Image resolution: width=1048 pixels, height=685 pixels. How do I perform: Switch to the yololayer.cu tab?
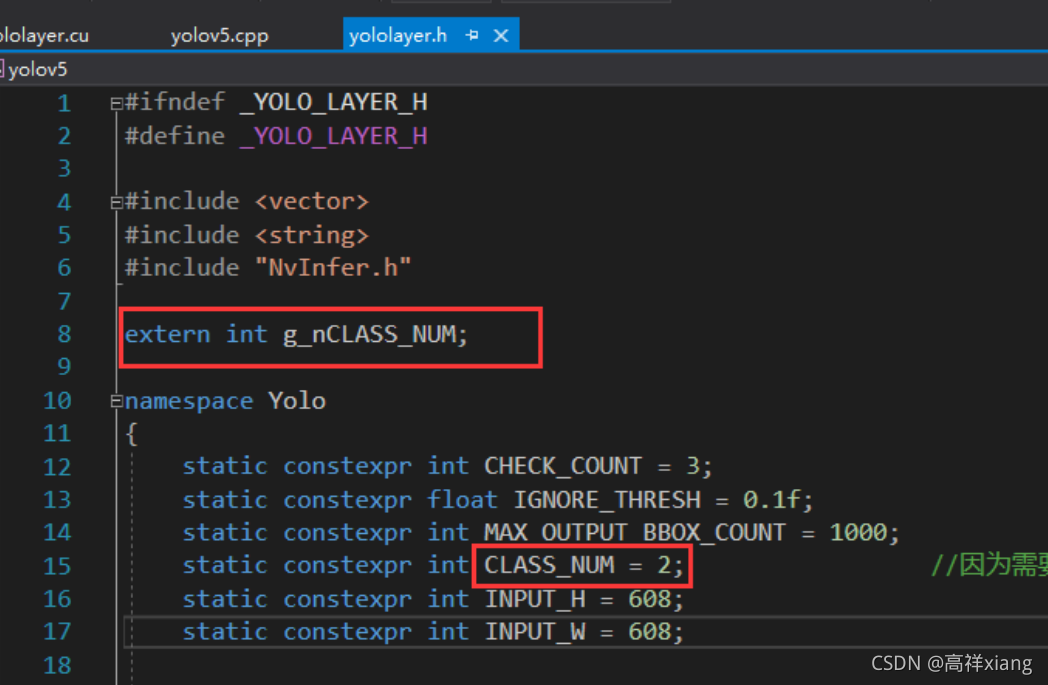coord(44,35)
